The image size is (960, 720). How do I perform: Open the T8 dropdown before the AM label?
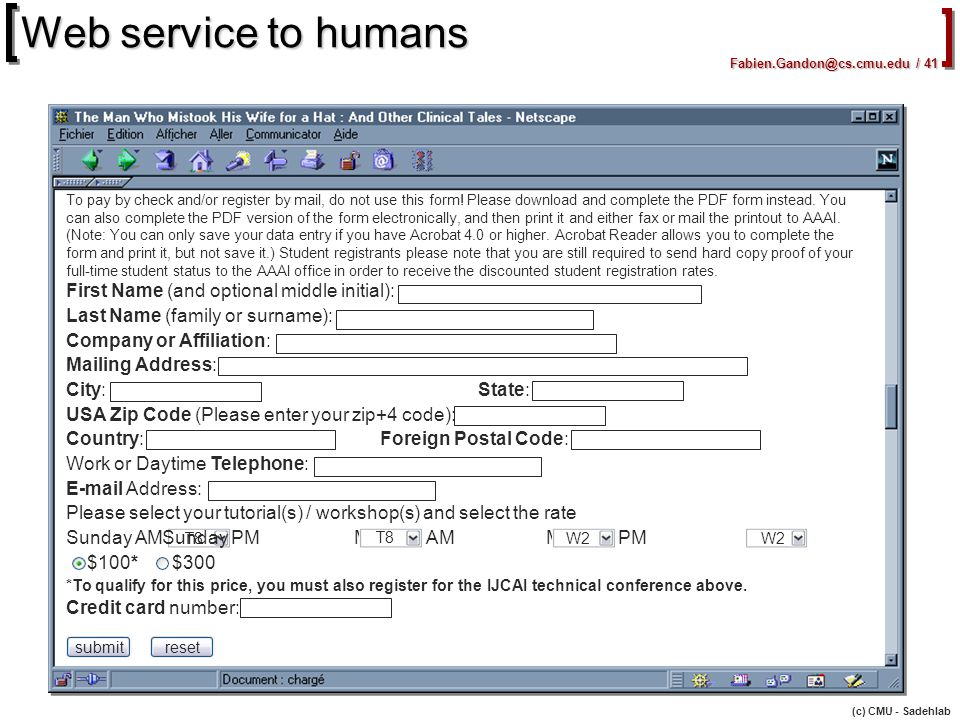click(x=391, y=538)
